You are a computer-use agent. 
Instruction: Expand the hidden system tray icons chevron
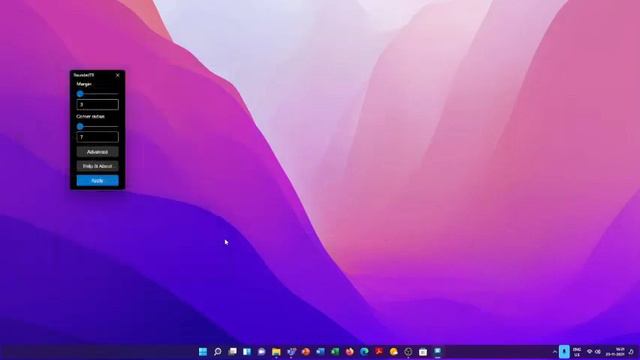[x=555, y=352]
